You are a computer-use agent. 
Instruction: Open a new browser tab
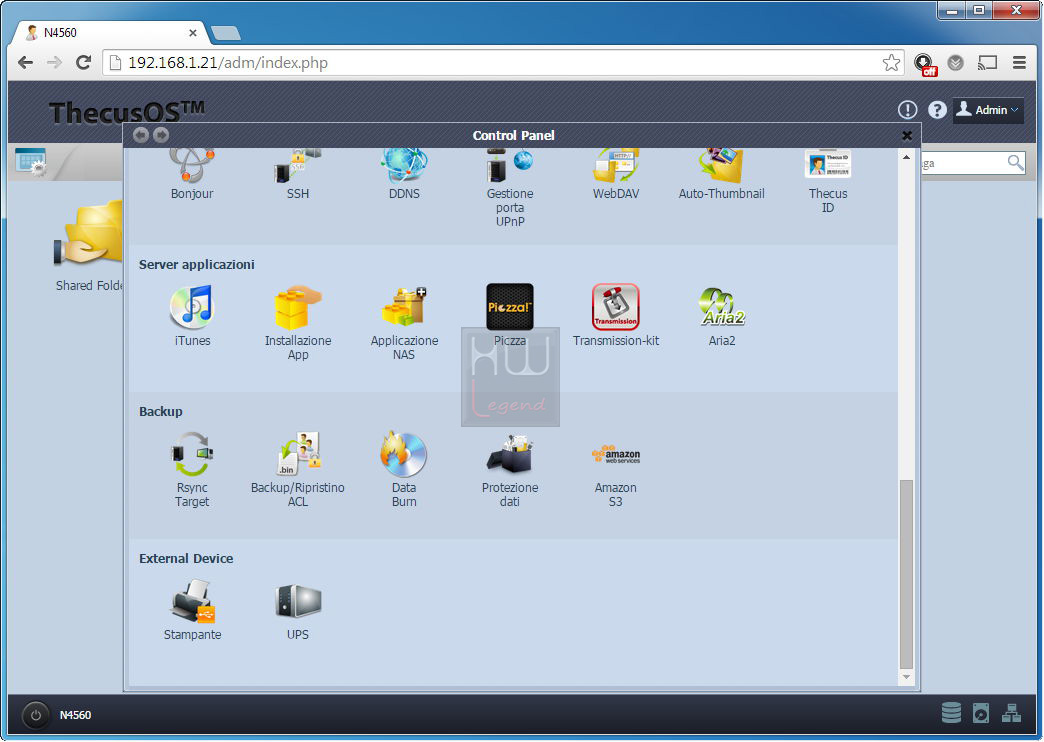(x=226, y=33)
